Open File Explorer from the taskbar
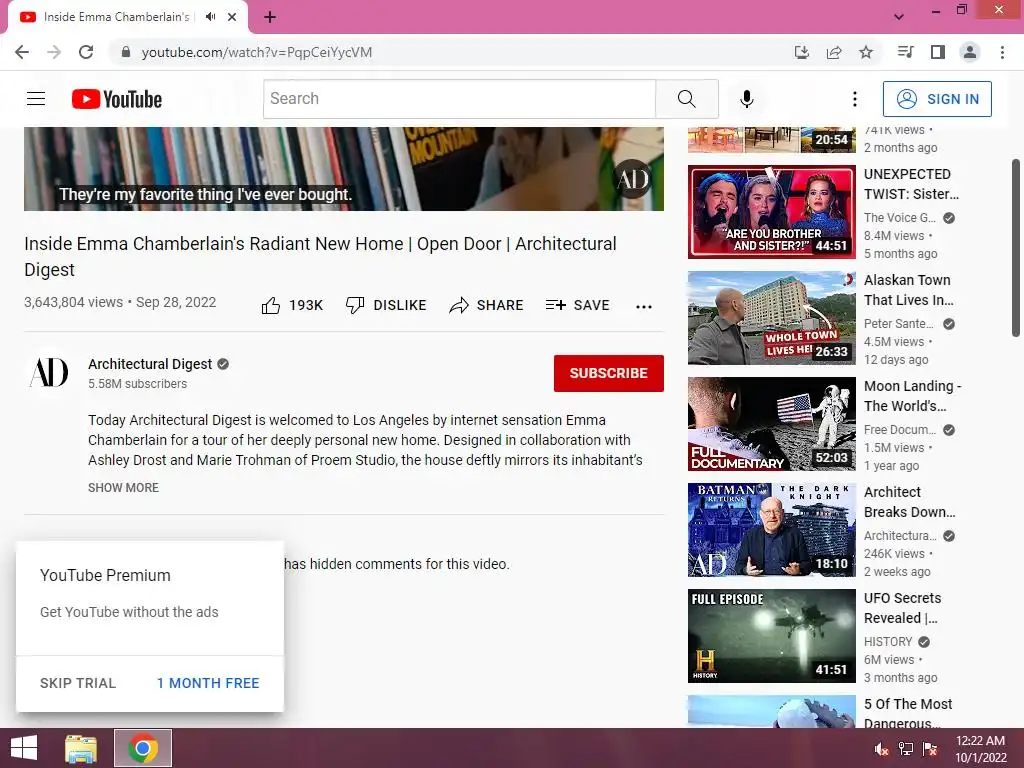 click(81, 748)
